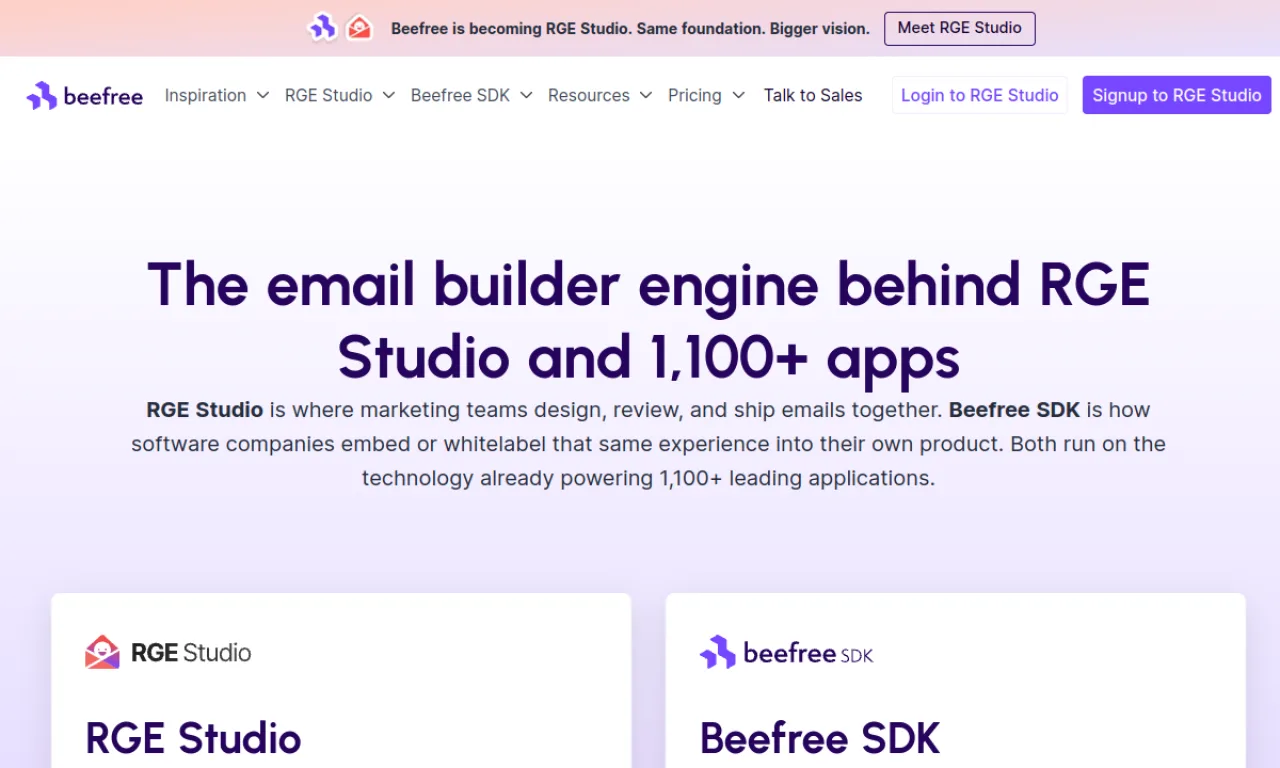Expand the chevron next to Resources
This screenshot has width=1280, height=768.
646,96
